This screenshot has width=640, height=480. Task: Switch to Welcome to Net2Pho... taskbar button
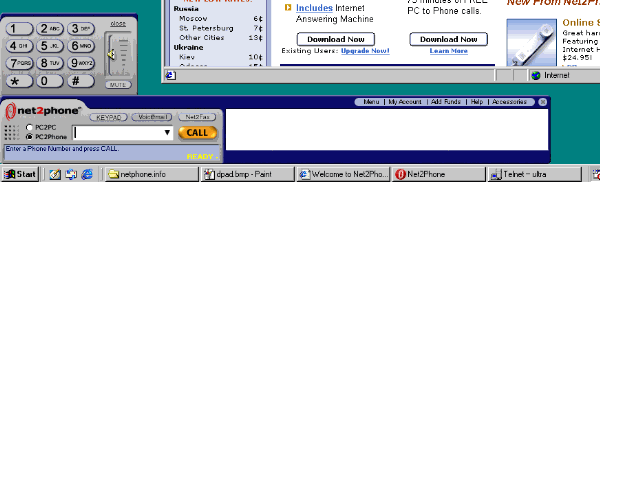point(343,174)
